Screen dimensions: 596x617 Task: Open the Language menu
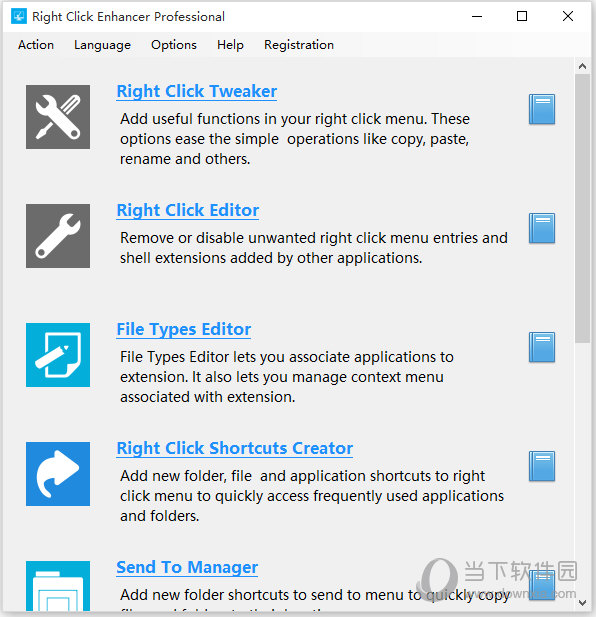[x=102, y=45]
